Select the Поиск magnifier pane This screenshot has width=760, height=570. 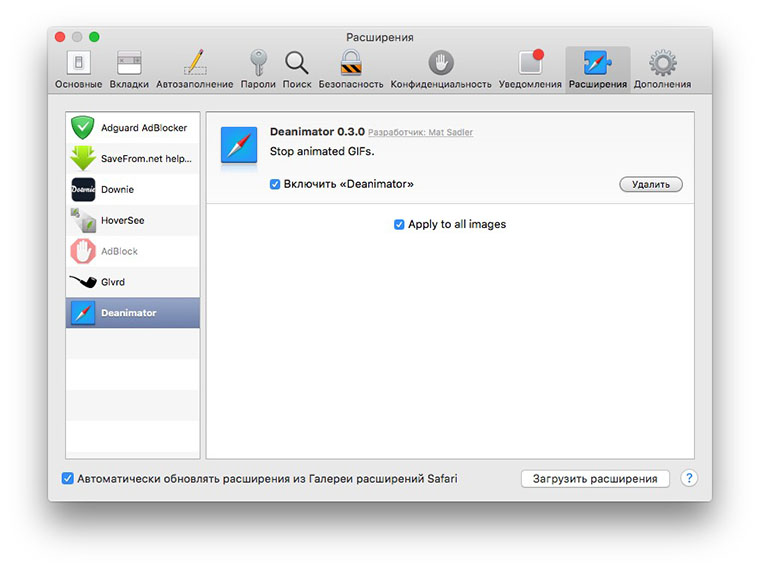(297, 63)
